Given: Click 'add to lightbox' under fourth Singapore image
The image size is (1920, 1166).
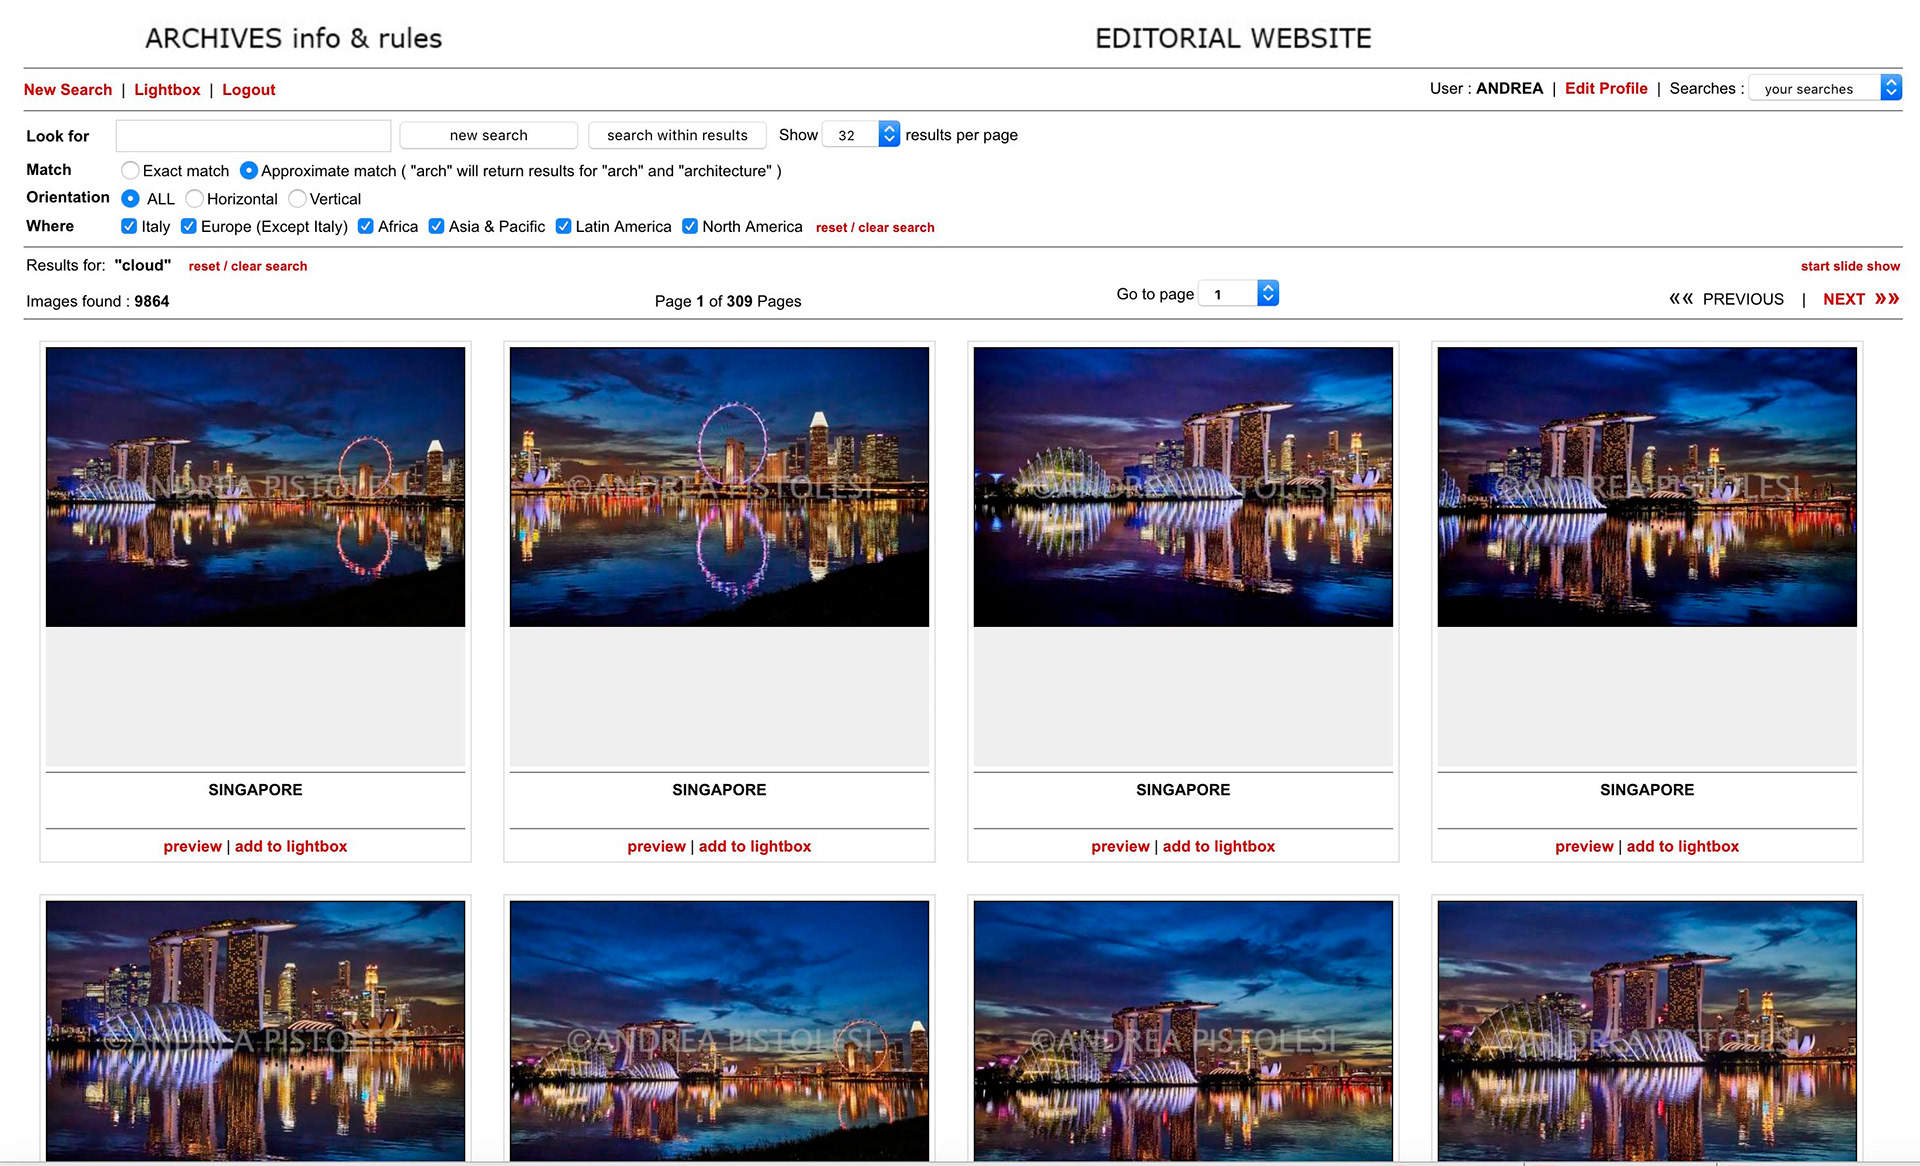Looking at the screenshot, I should pyautogui.click(x=1683, y=846).
